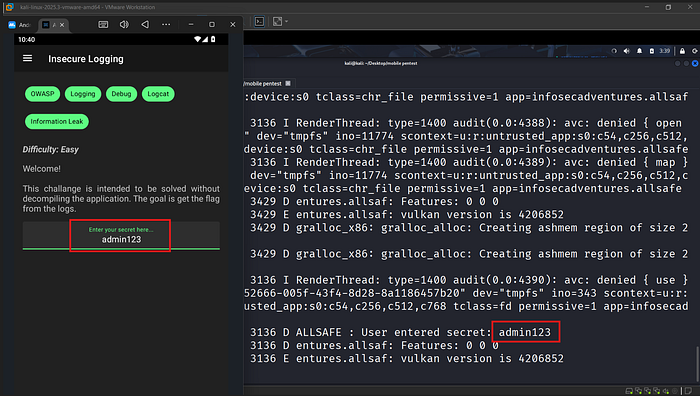The width and height of the screenshot is (700, 396).
Task: Click the Logcat tag chip
Action: point(158,94)
